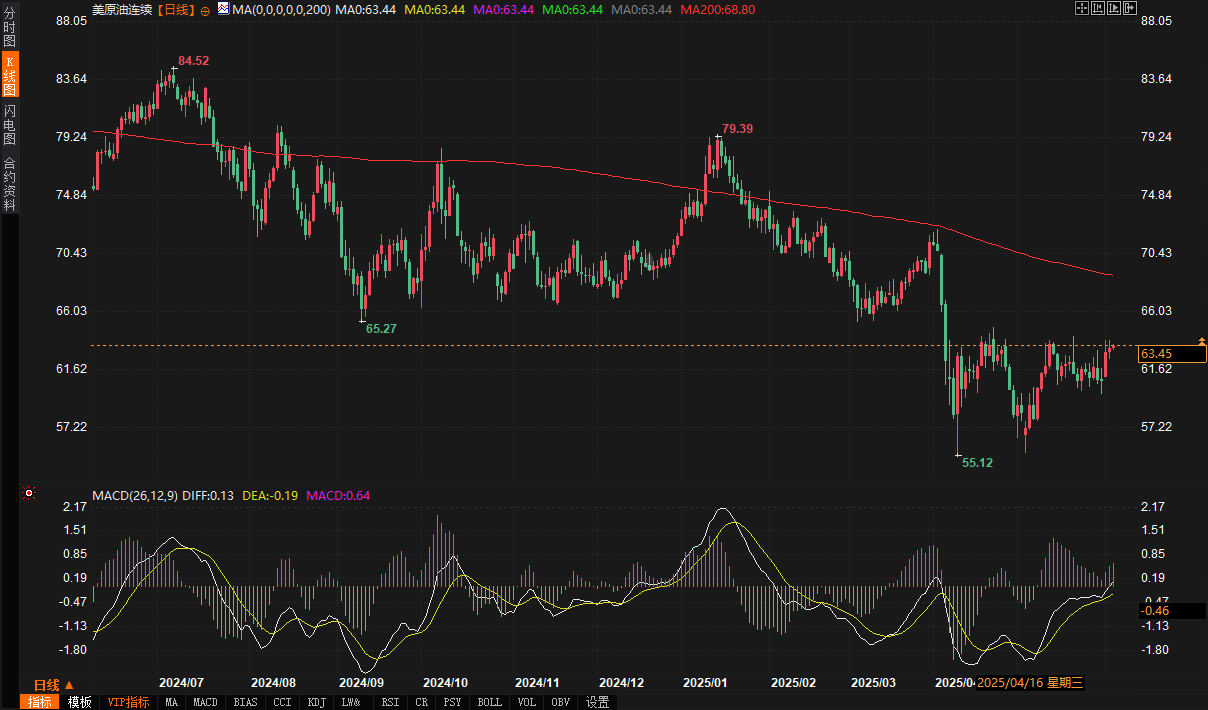Click the 84.52 high price label

[x=194, y=61]
